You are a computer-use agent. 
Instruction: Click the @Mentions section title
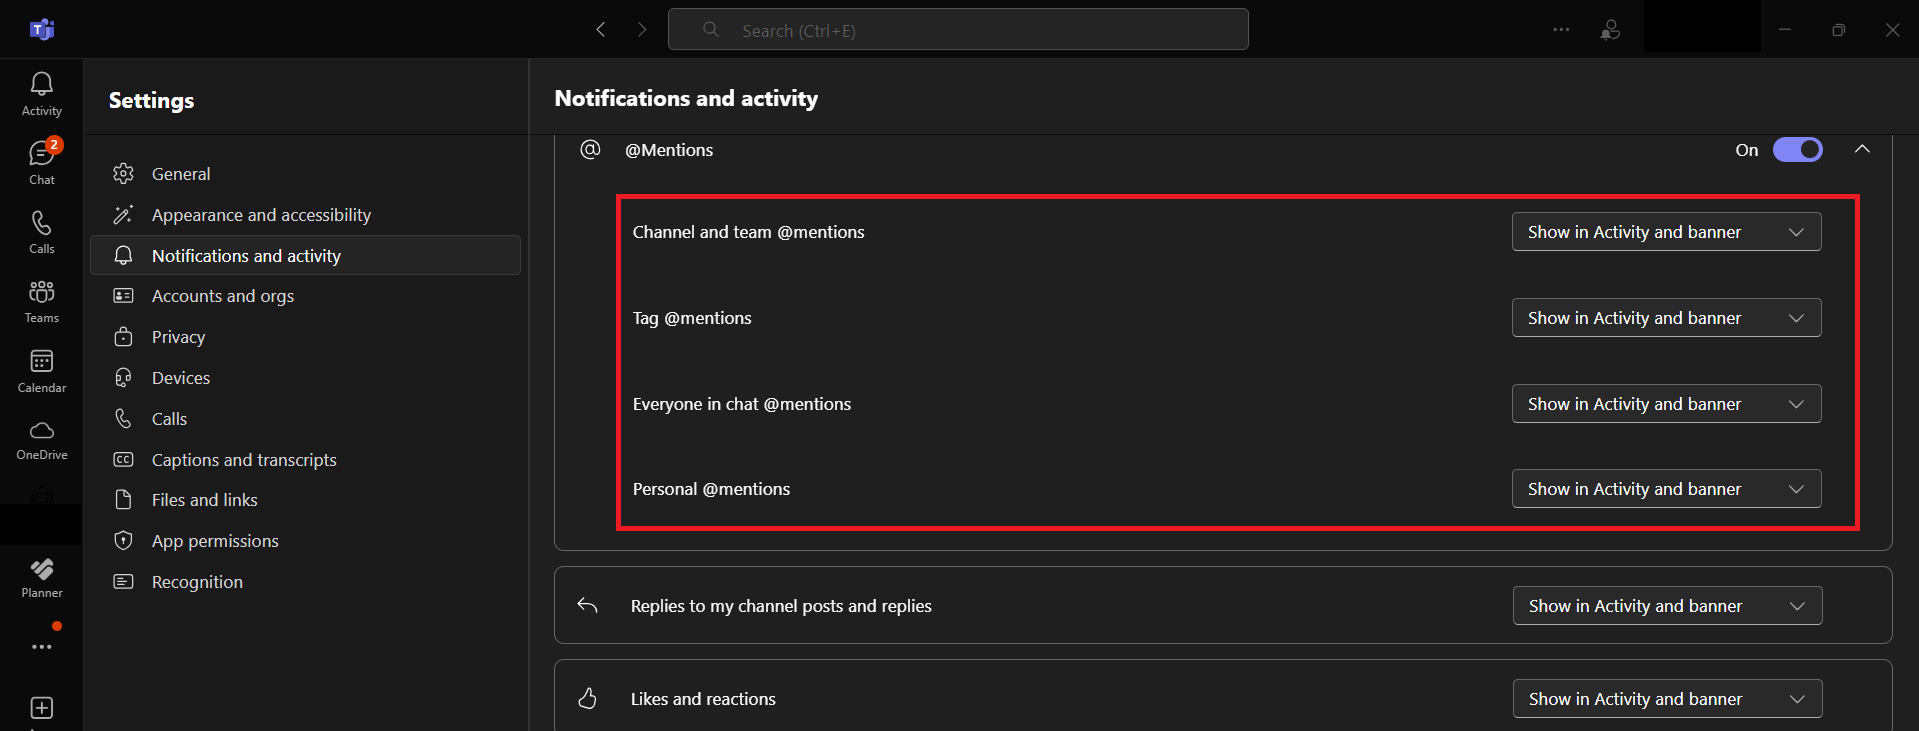coord(669,149)
